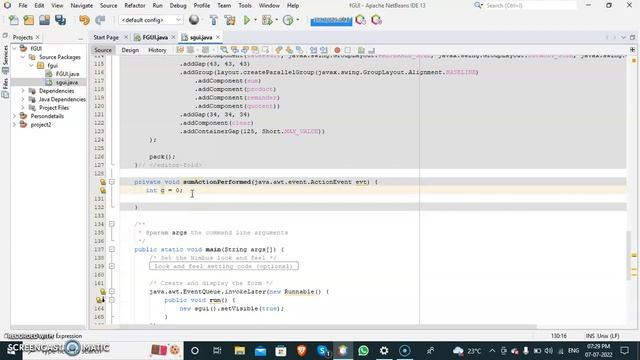Expand the Project Files node
This screenshot has width=640, height=360.
click(x=23, y=108)
